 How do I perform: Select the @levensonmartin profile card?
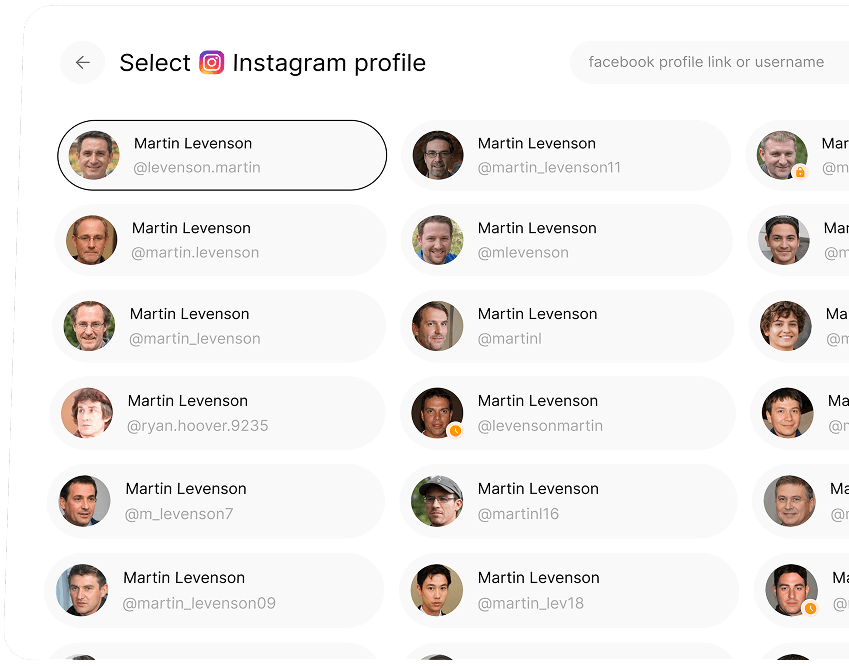coord(568,413)
